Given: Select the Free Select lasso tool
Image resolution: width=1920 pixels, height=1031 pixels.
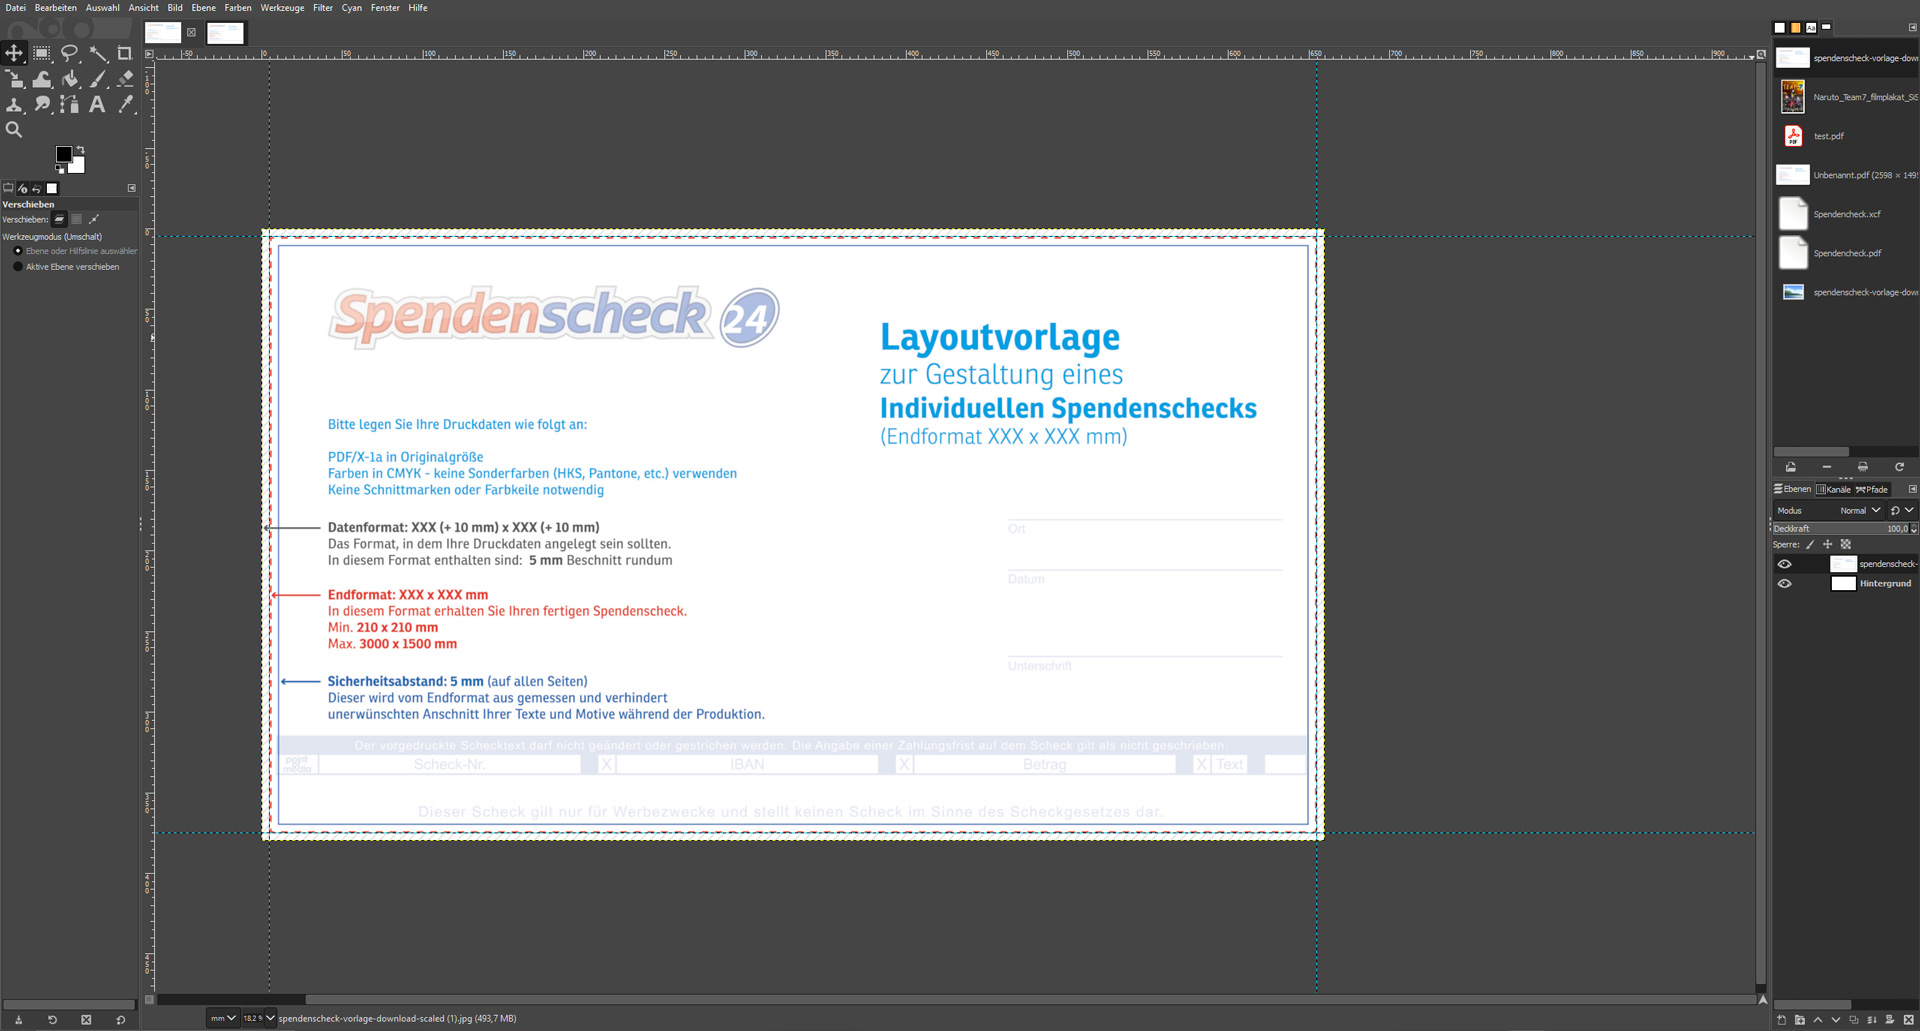Looking at the screenshot, I should point(70,53).
